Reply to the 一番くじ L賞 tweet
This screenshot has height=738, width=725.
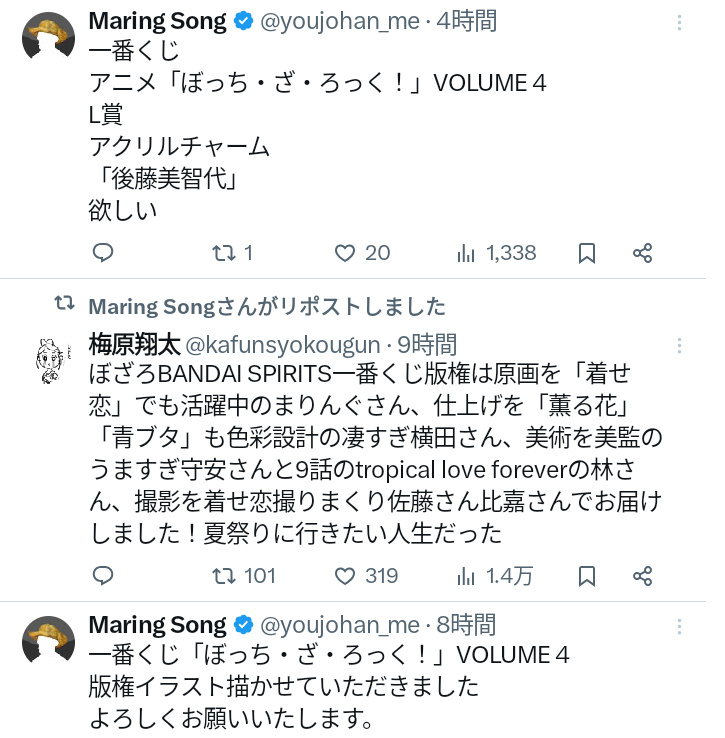tap(103, 253)
